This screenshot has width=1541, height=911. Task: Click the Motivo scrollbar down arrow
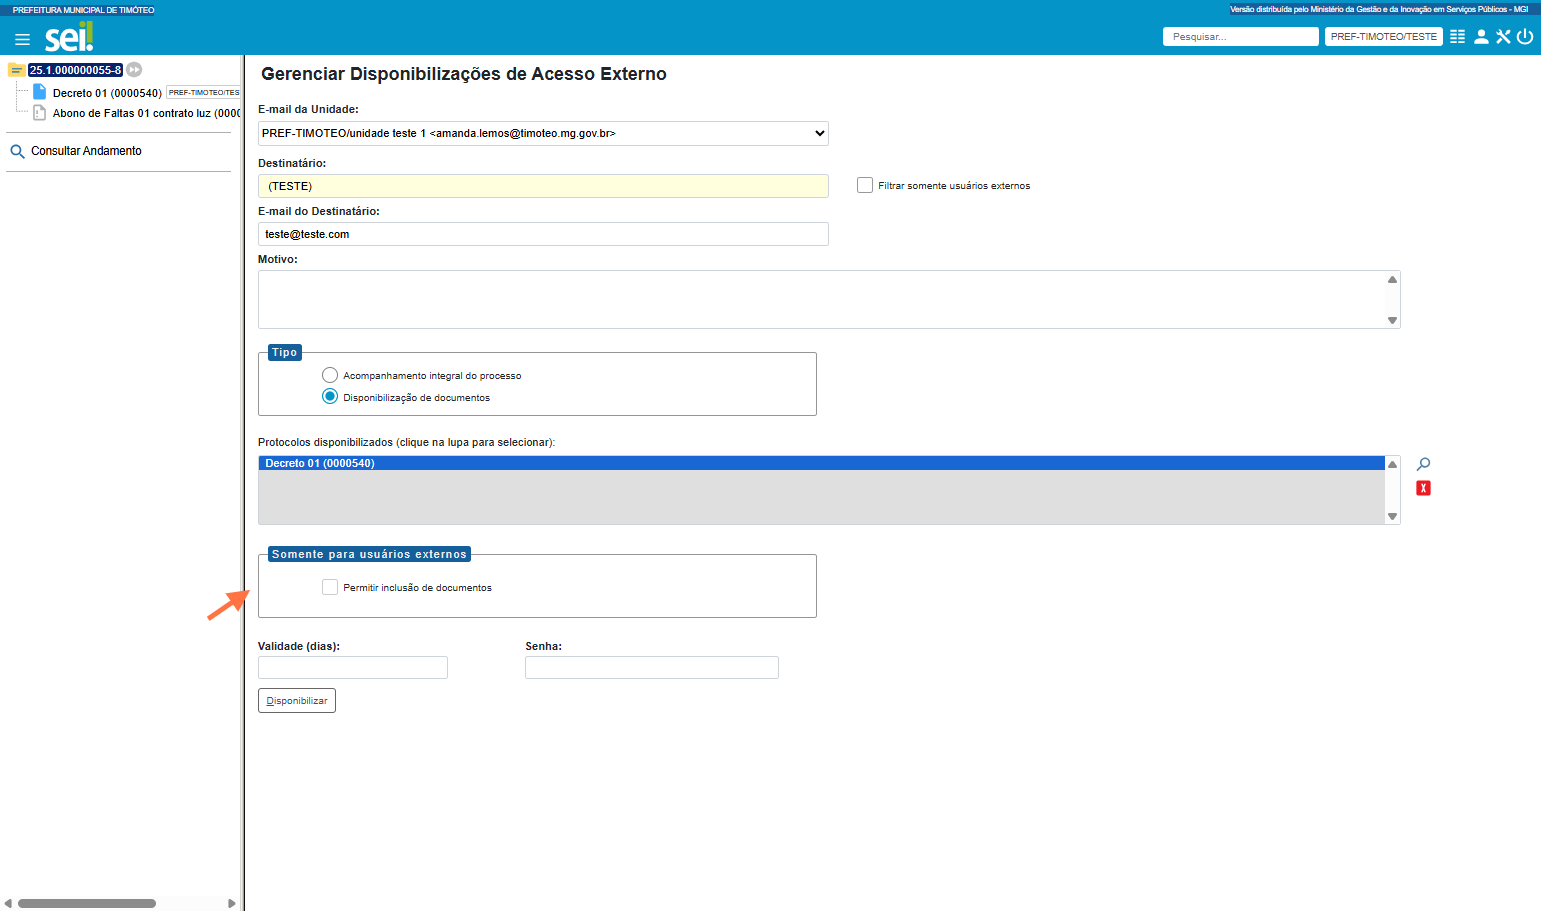tap(1392, 320)
